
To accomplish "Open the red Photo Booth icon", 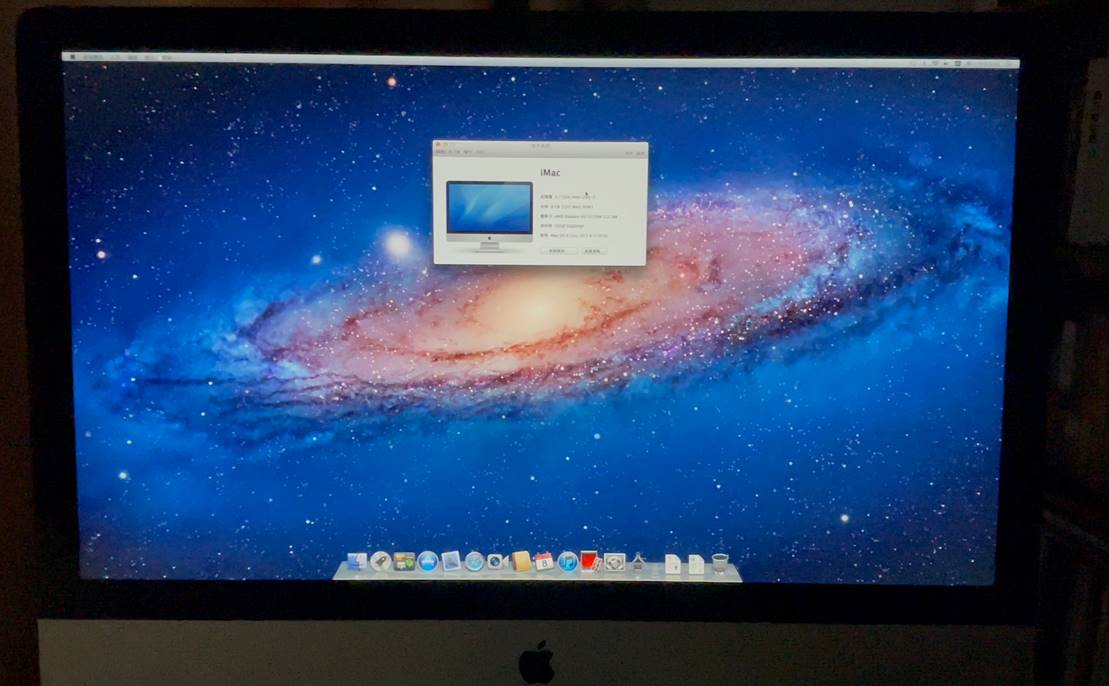I will [590, 562].
